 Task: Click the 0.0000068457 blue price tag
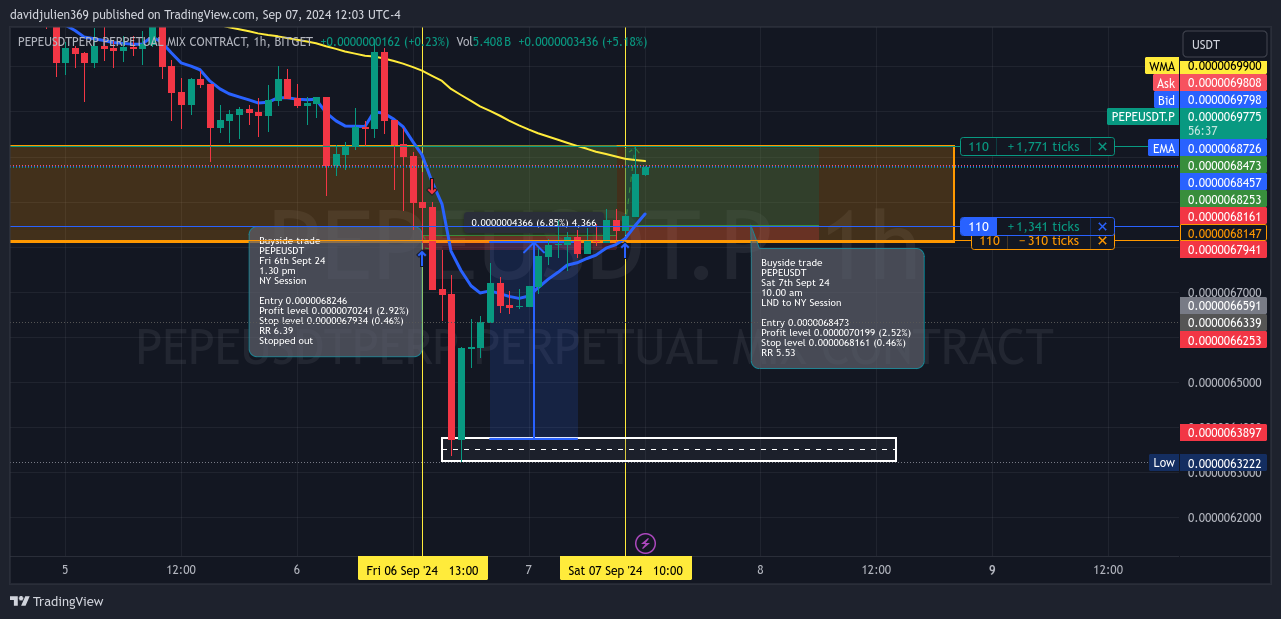click(1225, 182)
